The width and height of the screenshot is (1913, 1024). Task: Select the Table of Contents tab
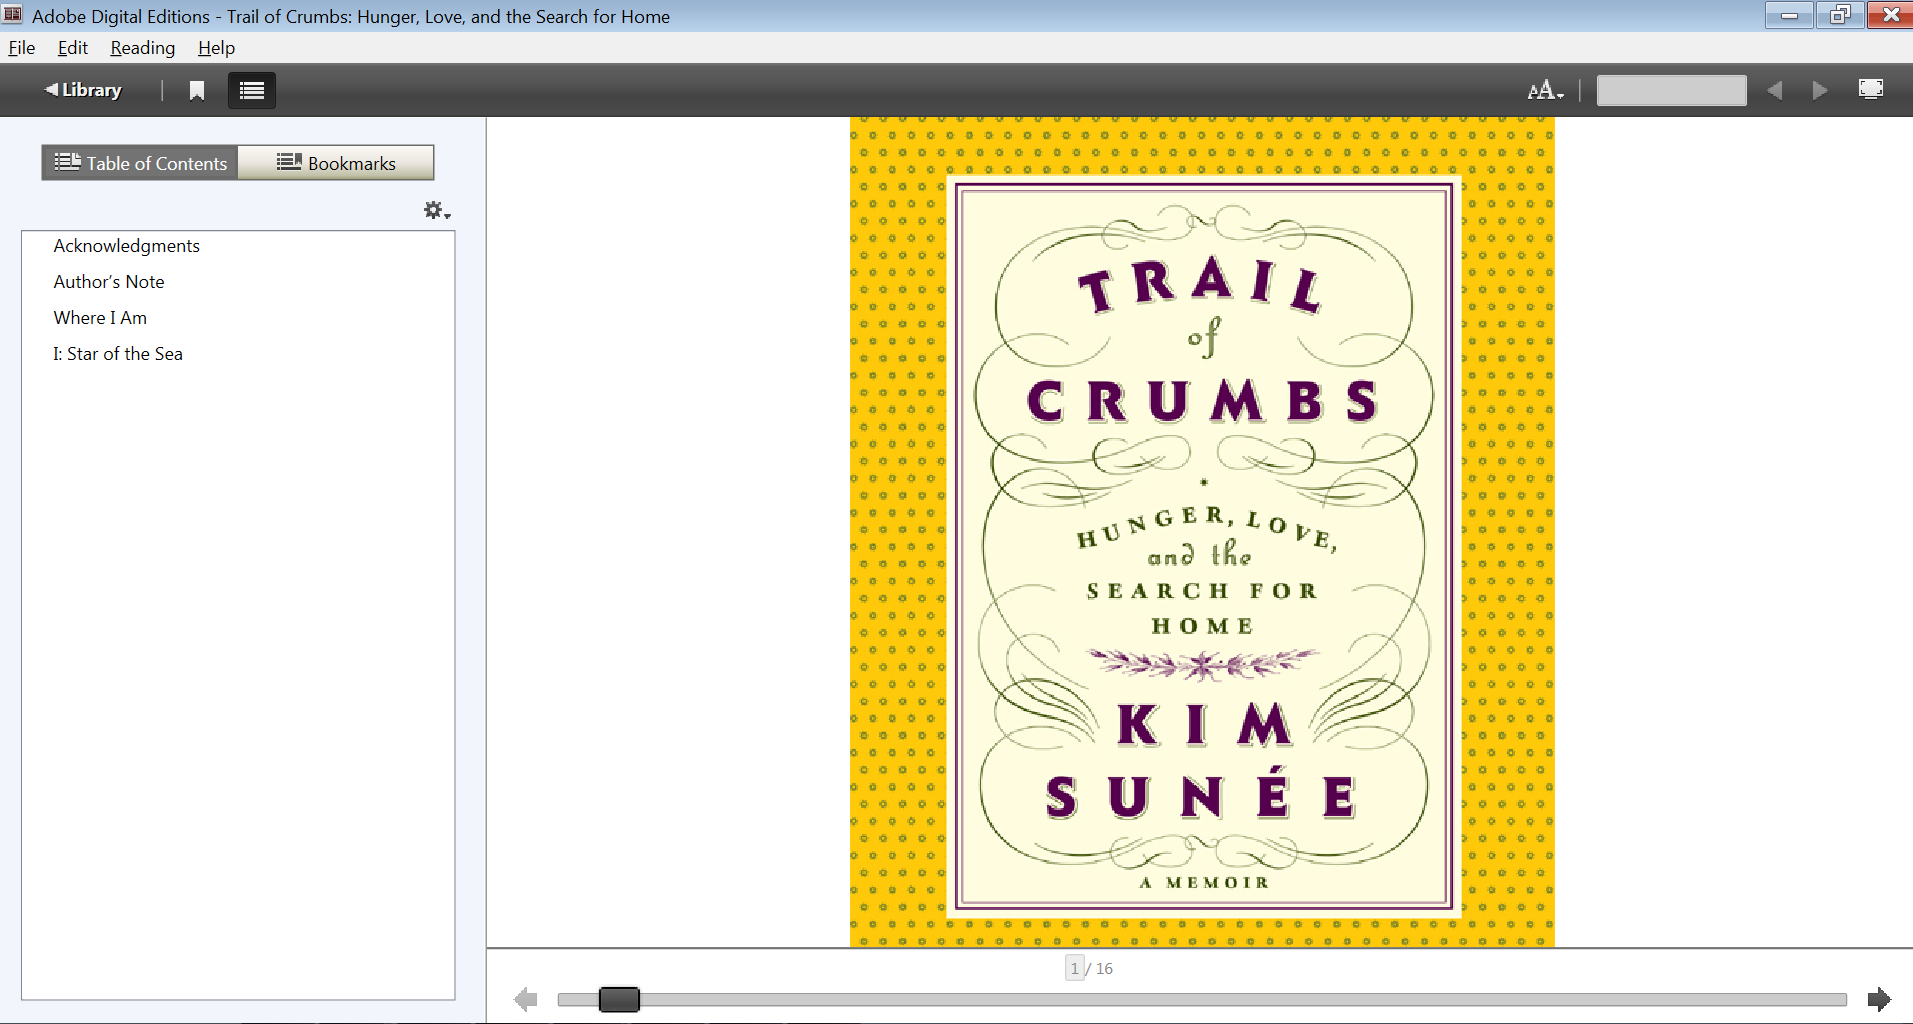click(139, 162)
